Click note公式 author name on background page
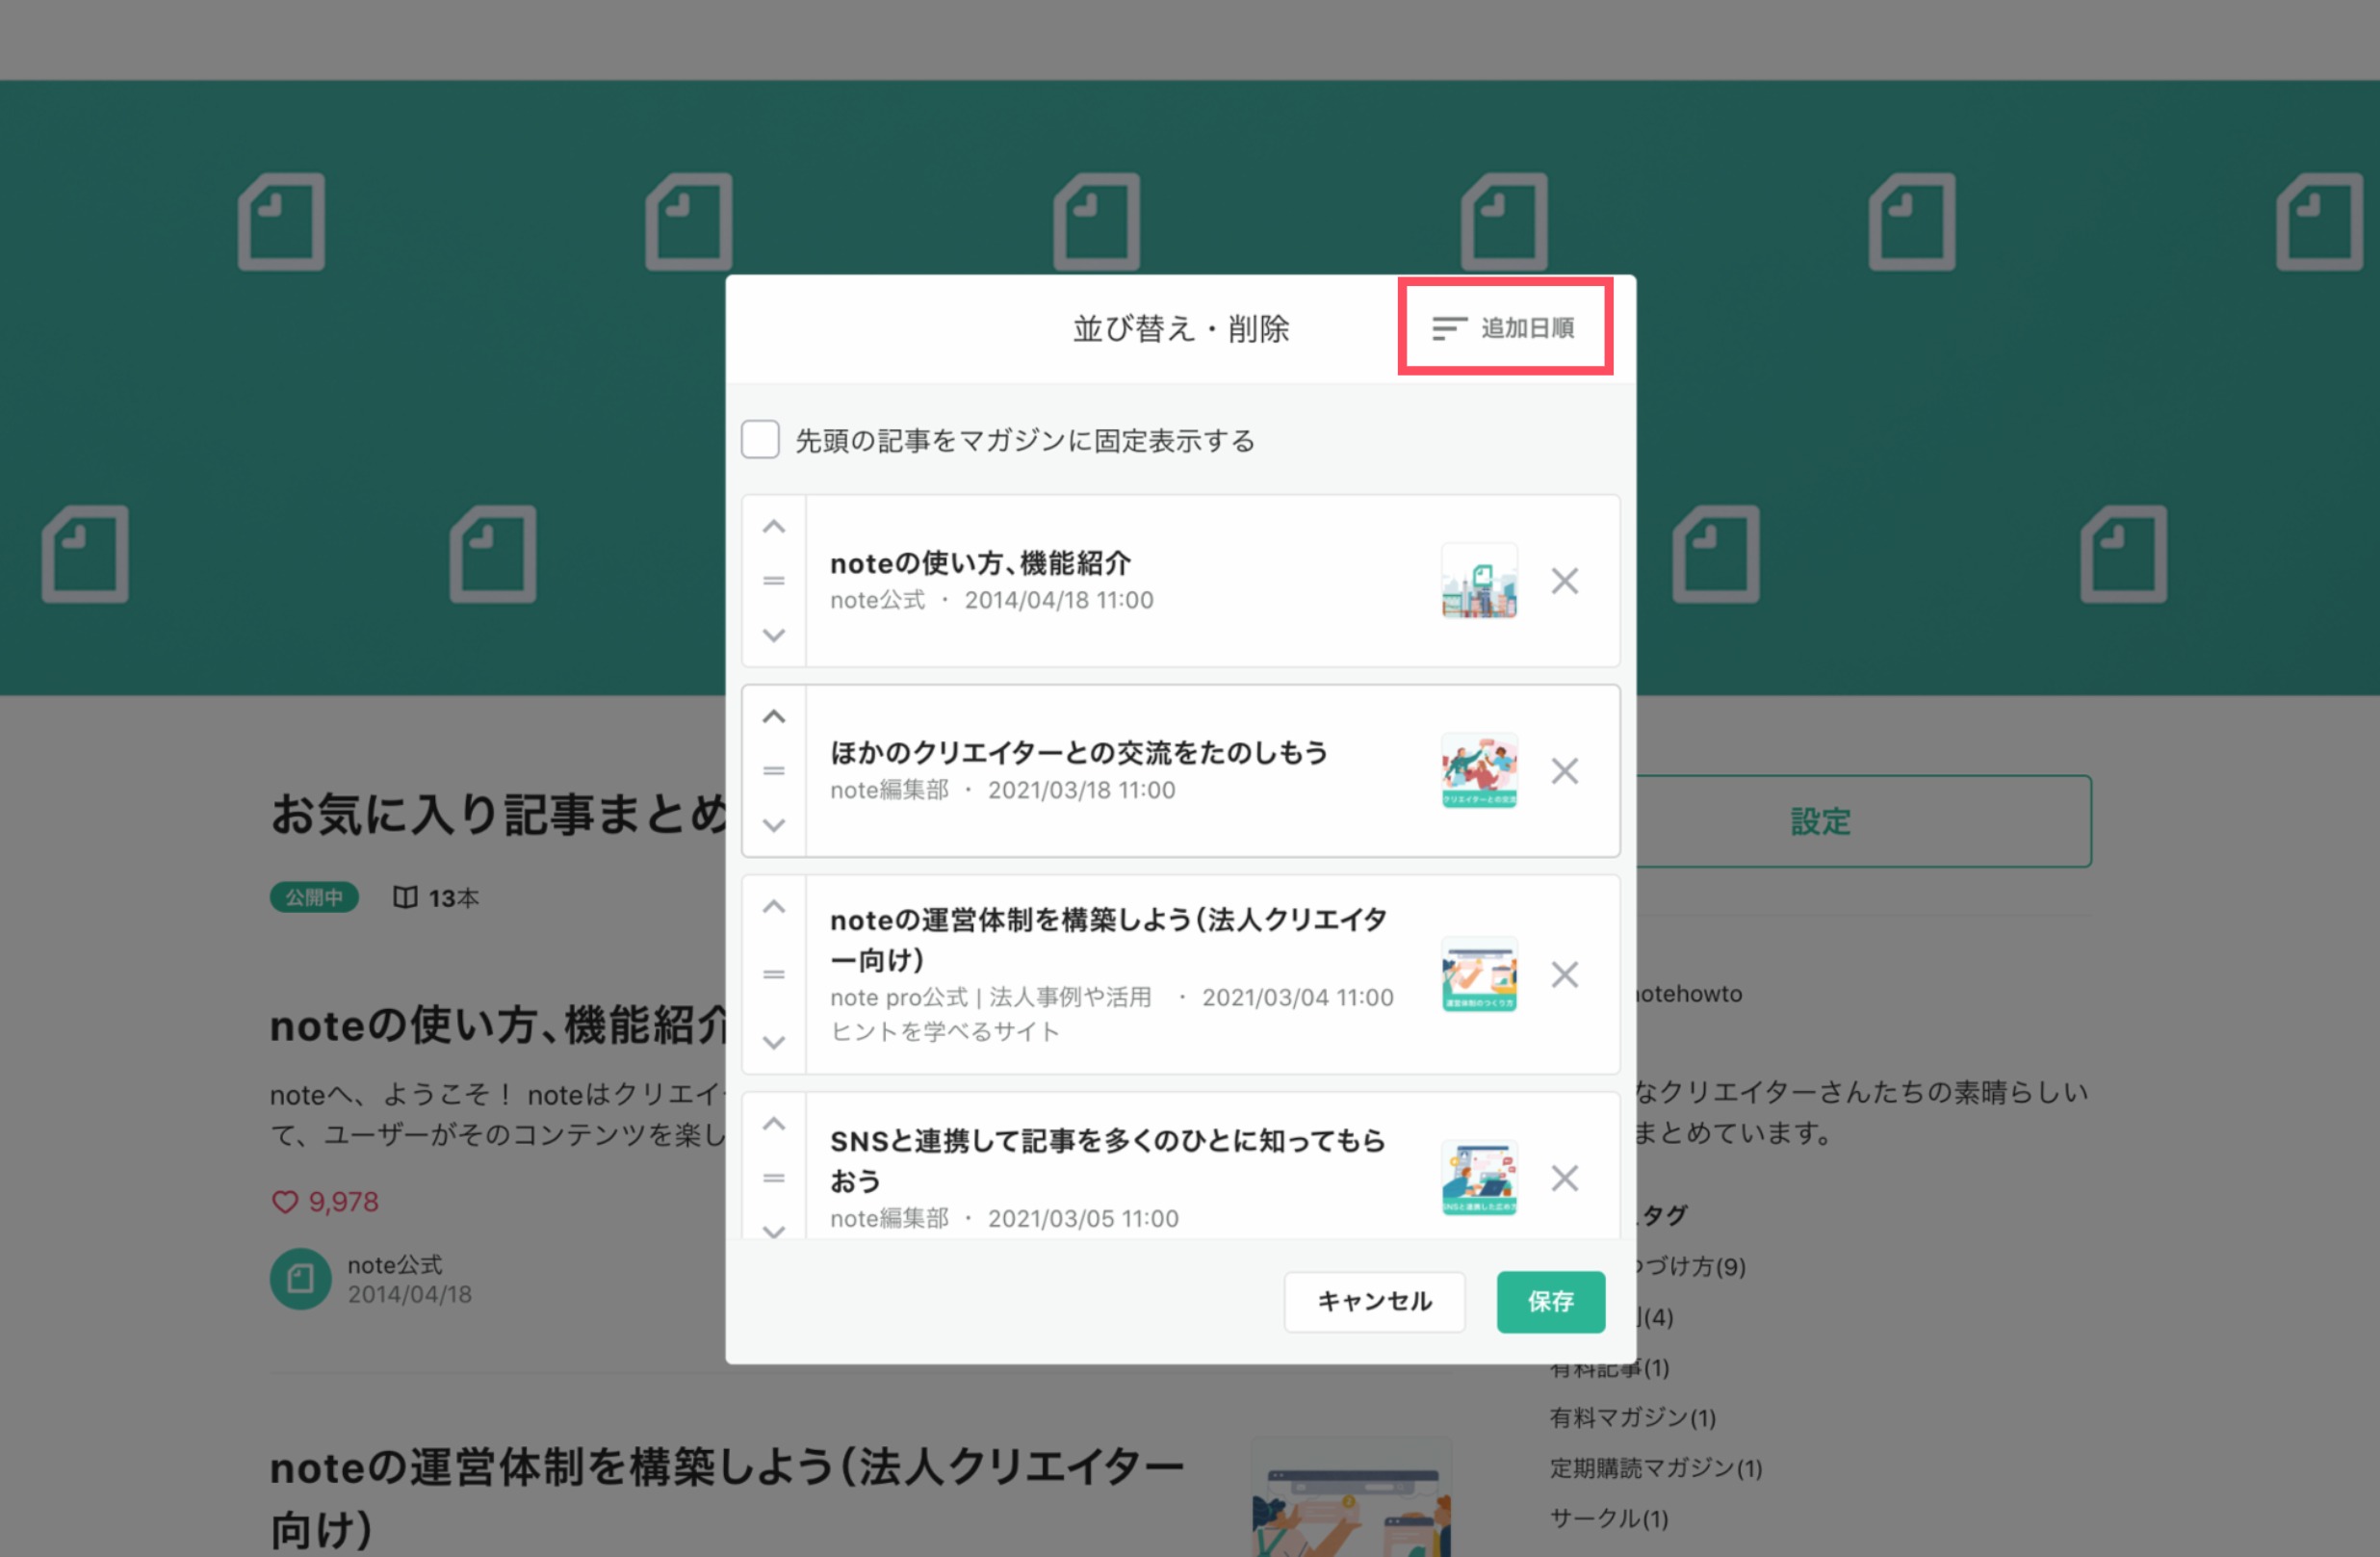The width and height of the screenshot is (2380, 1557). (x=394, y=1264)
